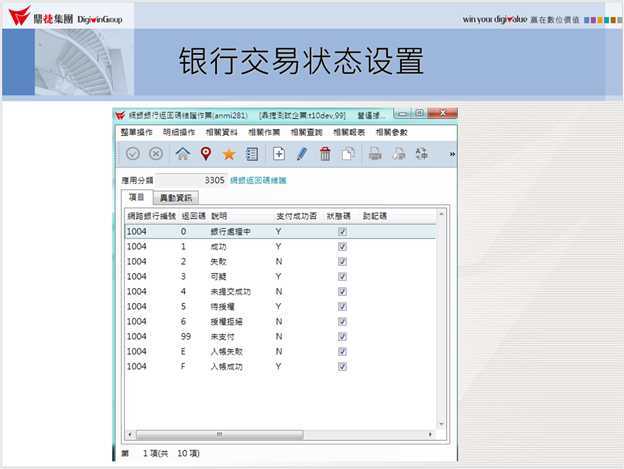Click the N value in return code 2 row
Screen dimensions: 624x469
pyautogui.click(x=279, y=261)
